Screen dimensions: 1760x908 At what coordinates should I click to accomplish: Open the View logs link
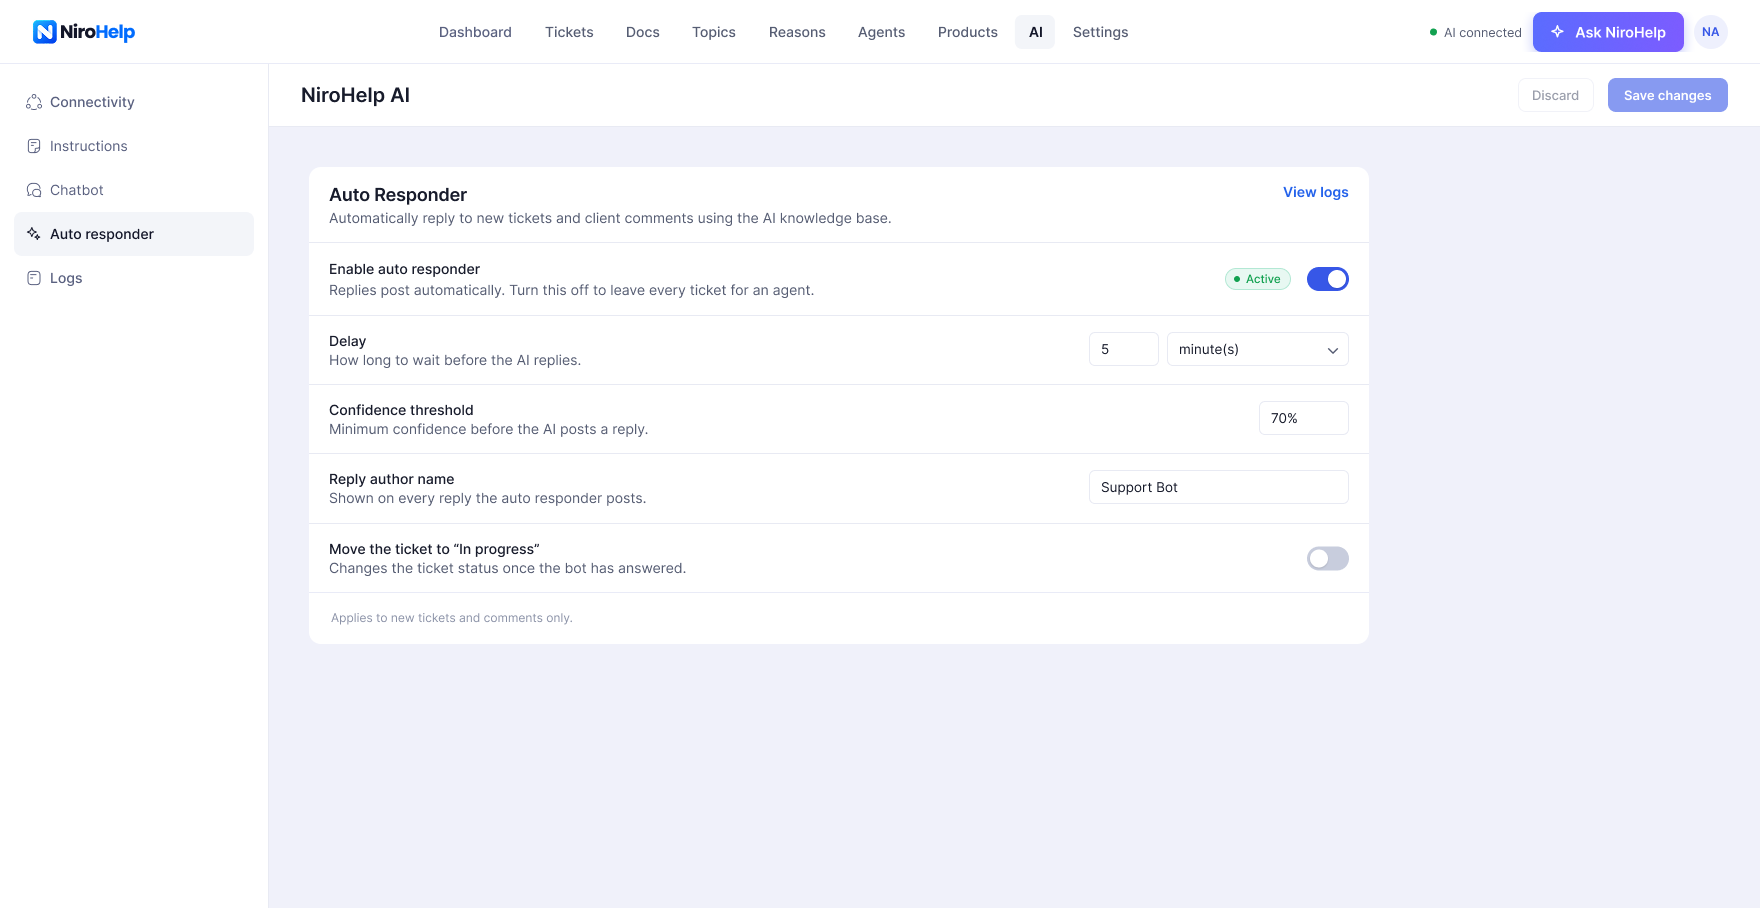[1316, 192]
